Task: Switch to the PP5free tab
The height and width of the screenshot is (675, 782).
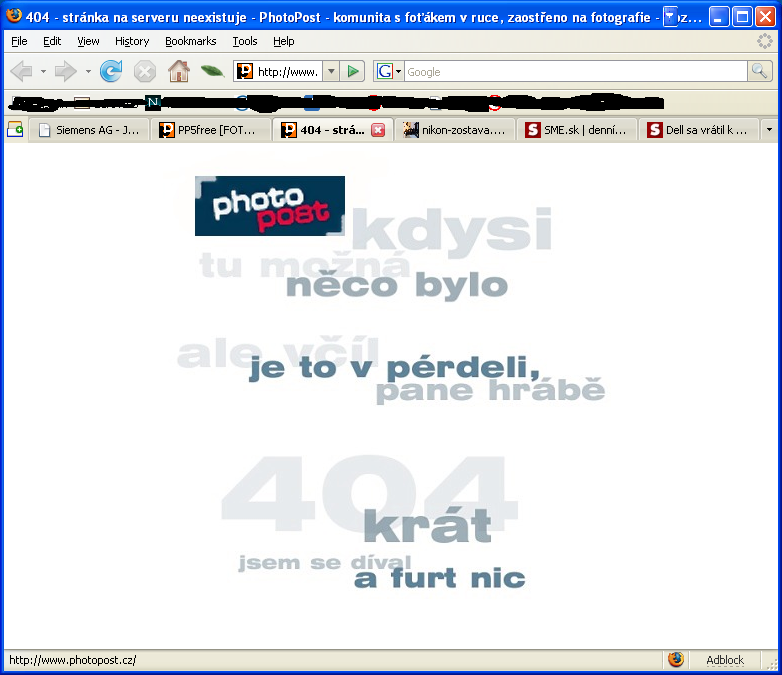Action: coord(210,130)
